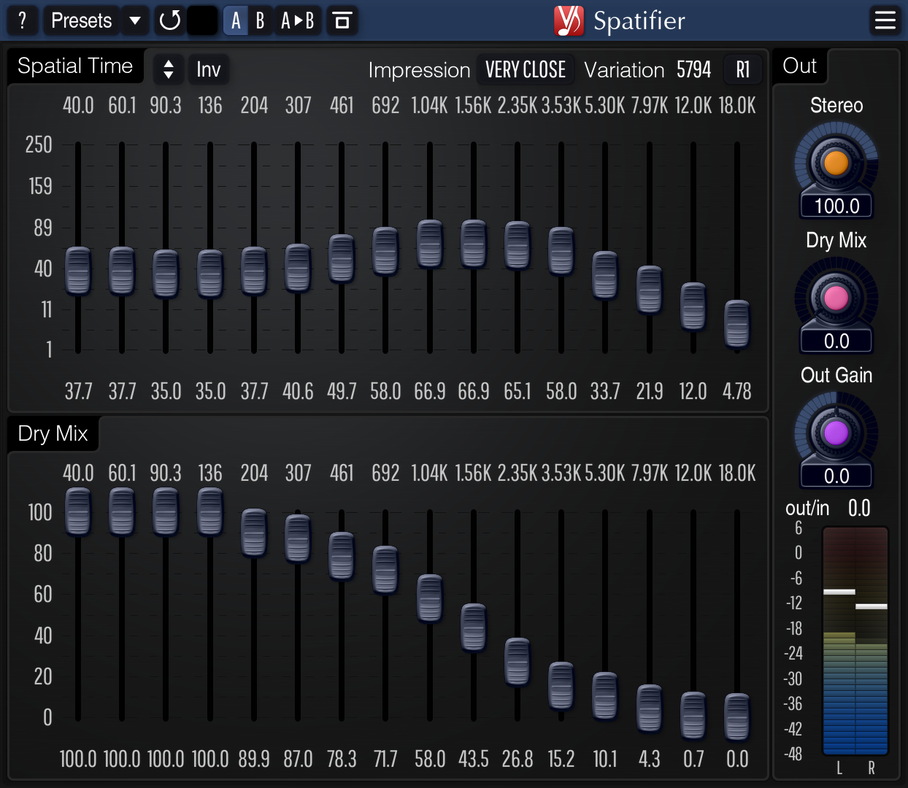This screenshot has width=908, height=788.
Task: Click the Spatial Time value 66.9 under 1.04K
Action: tap(430, 392)
